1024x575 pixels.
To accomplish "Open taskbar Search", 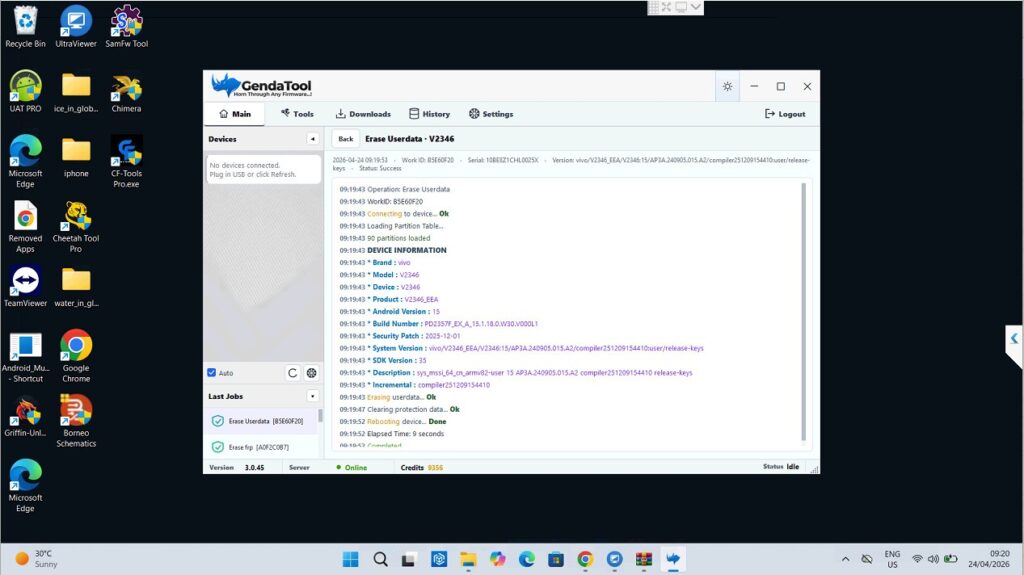I will point(381,559).
